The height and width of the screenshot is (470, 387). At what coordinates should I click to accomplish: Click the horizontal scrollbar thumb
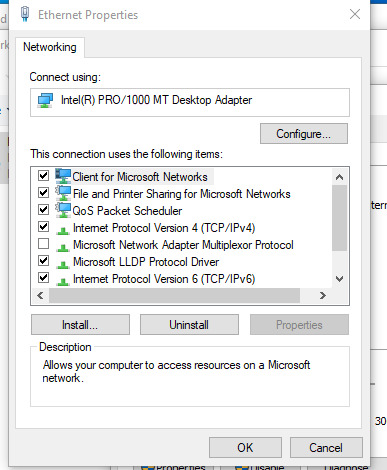tap(174, 296)
